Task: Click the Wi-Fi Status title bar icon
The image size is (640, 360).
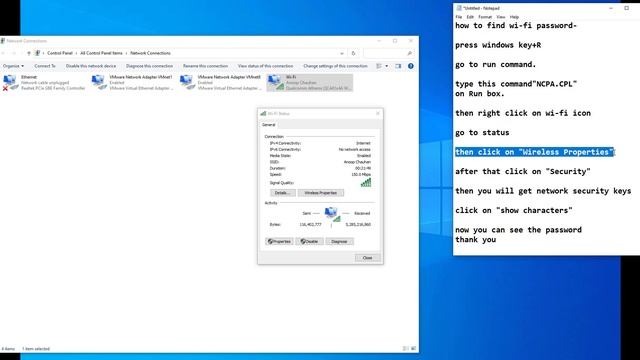Action: [263, 113]
